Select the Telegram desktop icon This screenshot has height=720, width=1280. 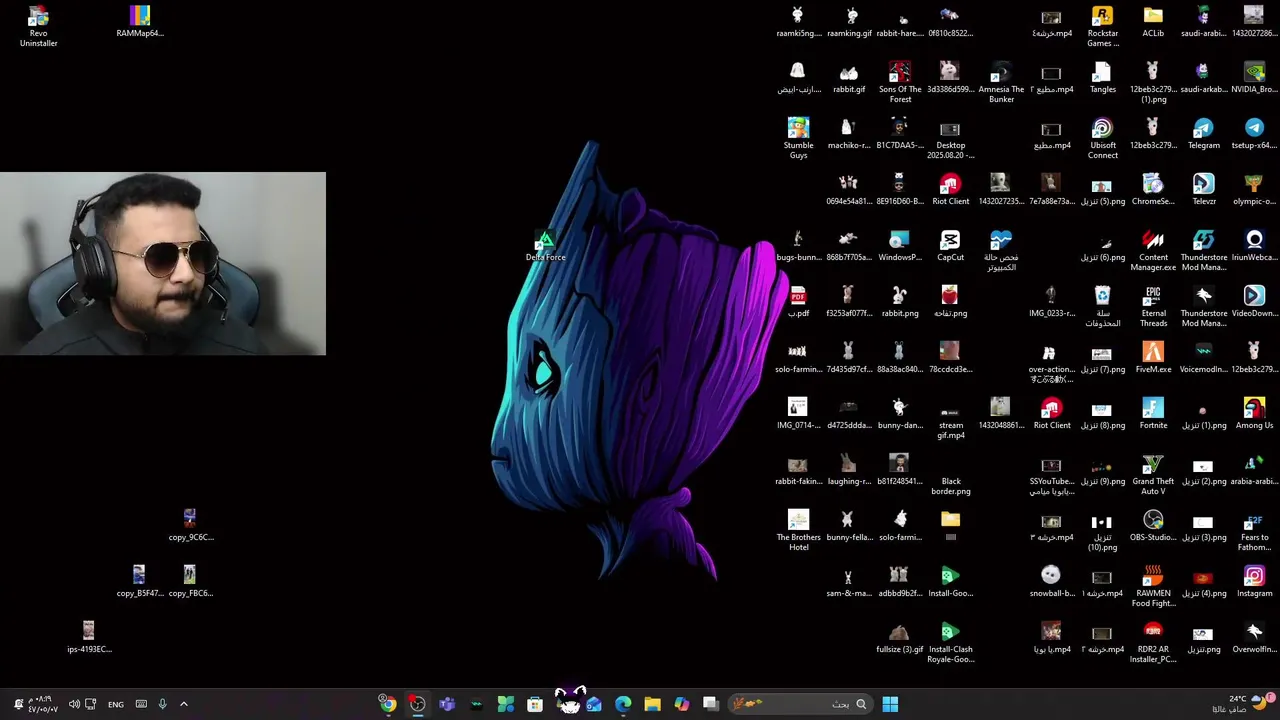point(1203,133)
